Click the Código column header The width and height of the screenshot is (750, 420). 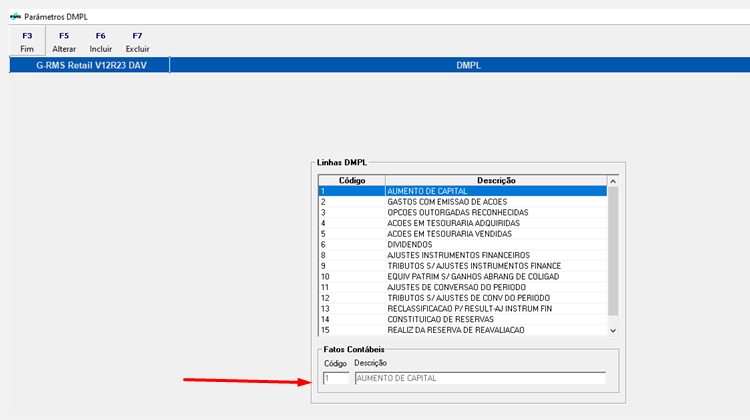[352, 180]
